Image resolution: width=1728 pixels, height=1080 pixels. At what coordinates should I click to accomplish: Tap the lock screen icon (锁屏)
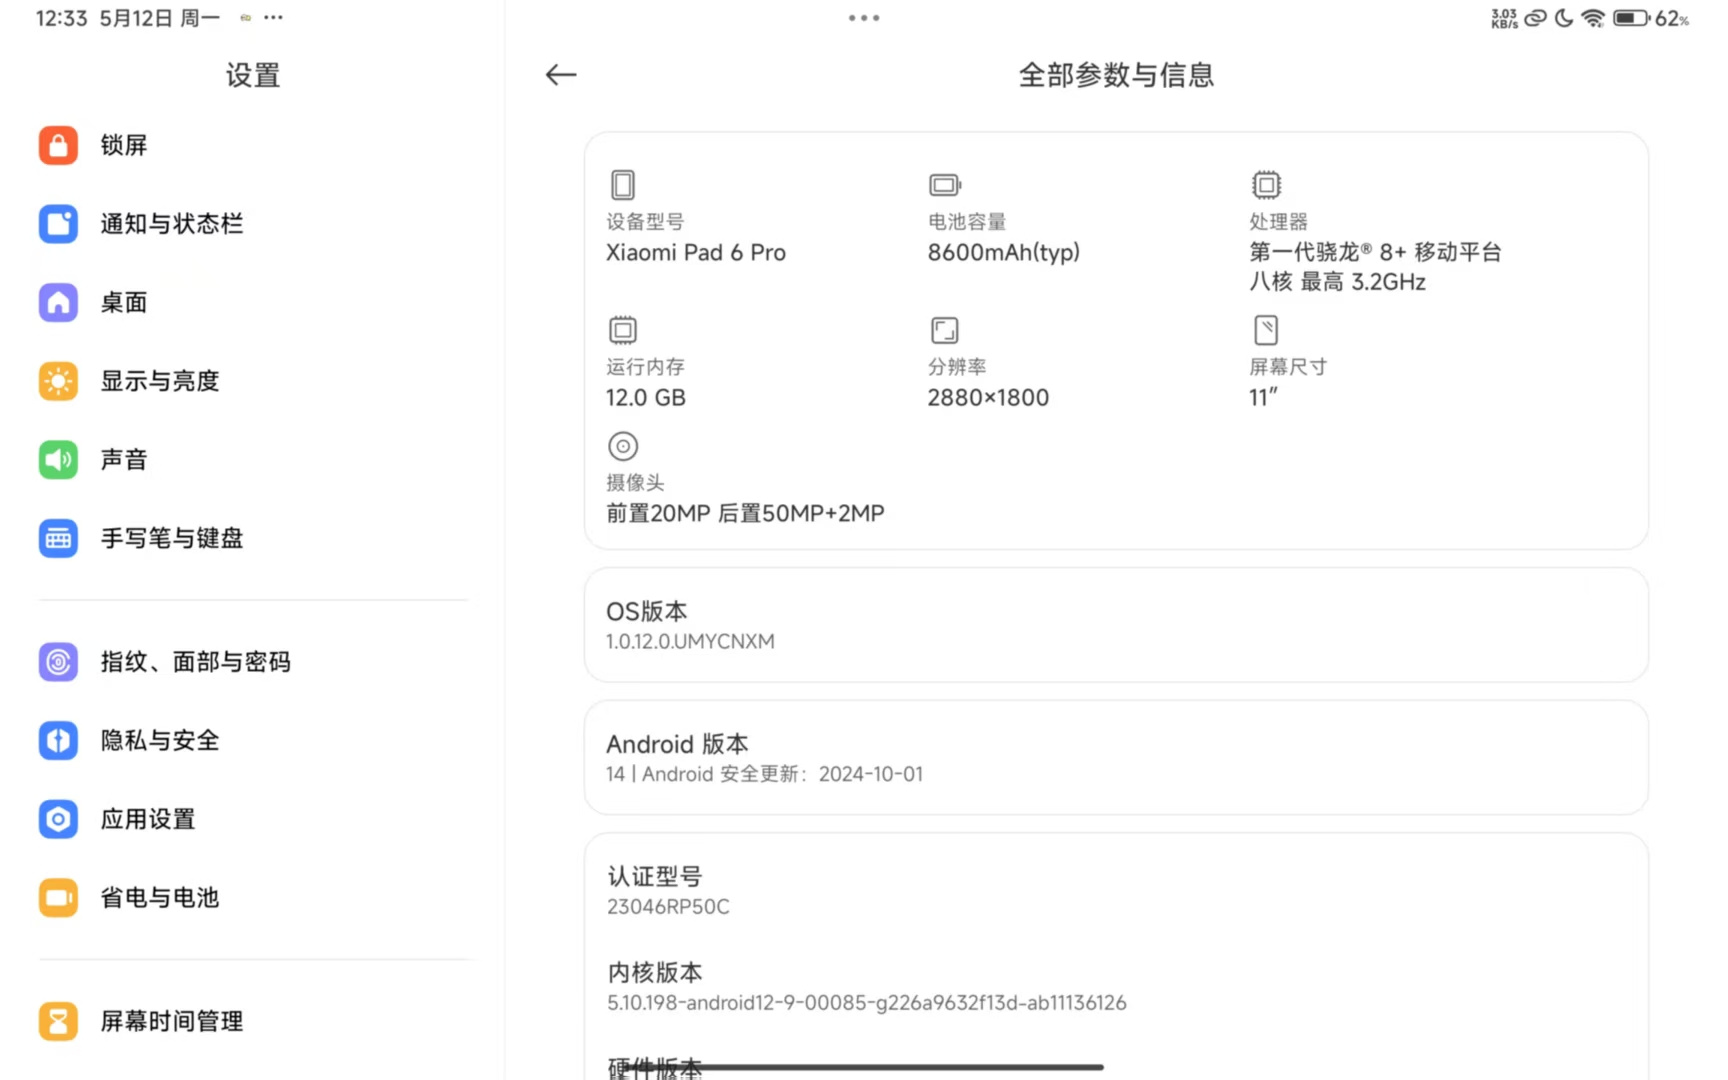58,145
